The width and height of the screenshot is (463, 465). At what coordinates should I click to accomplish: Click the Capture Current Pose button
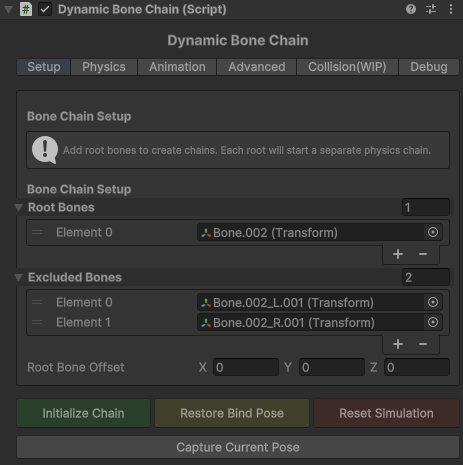[x=238, y=447]
